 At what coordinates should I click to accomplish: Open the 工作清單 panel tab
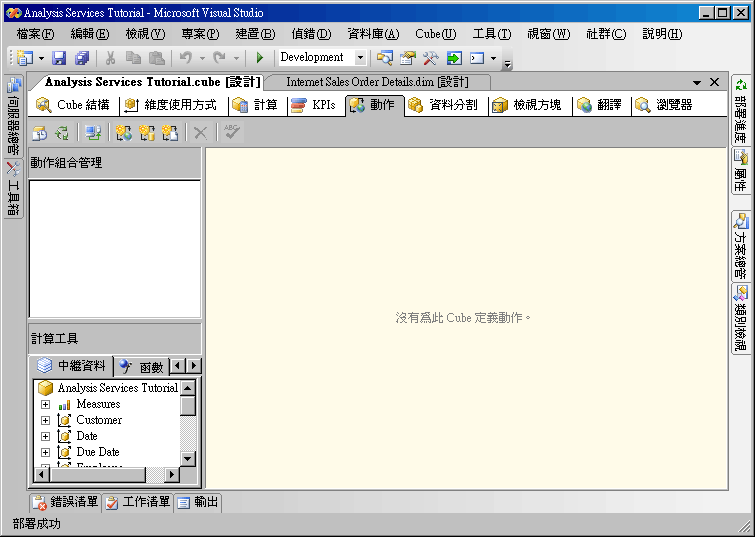point(138,502)
